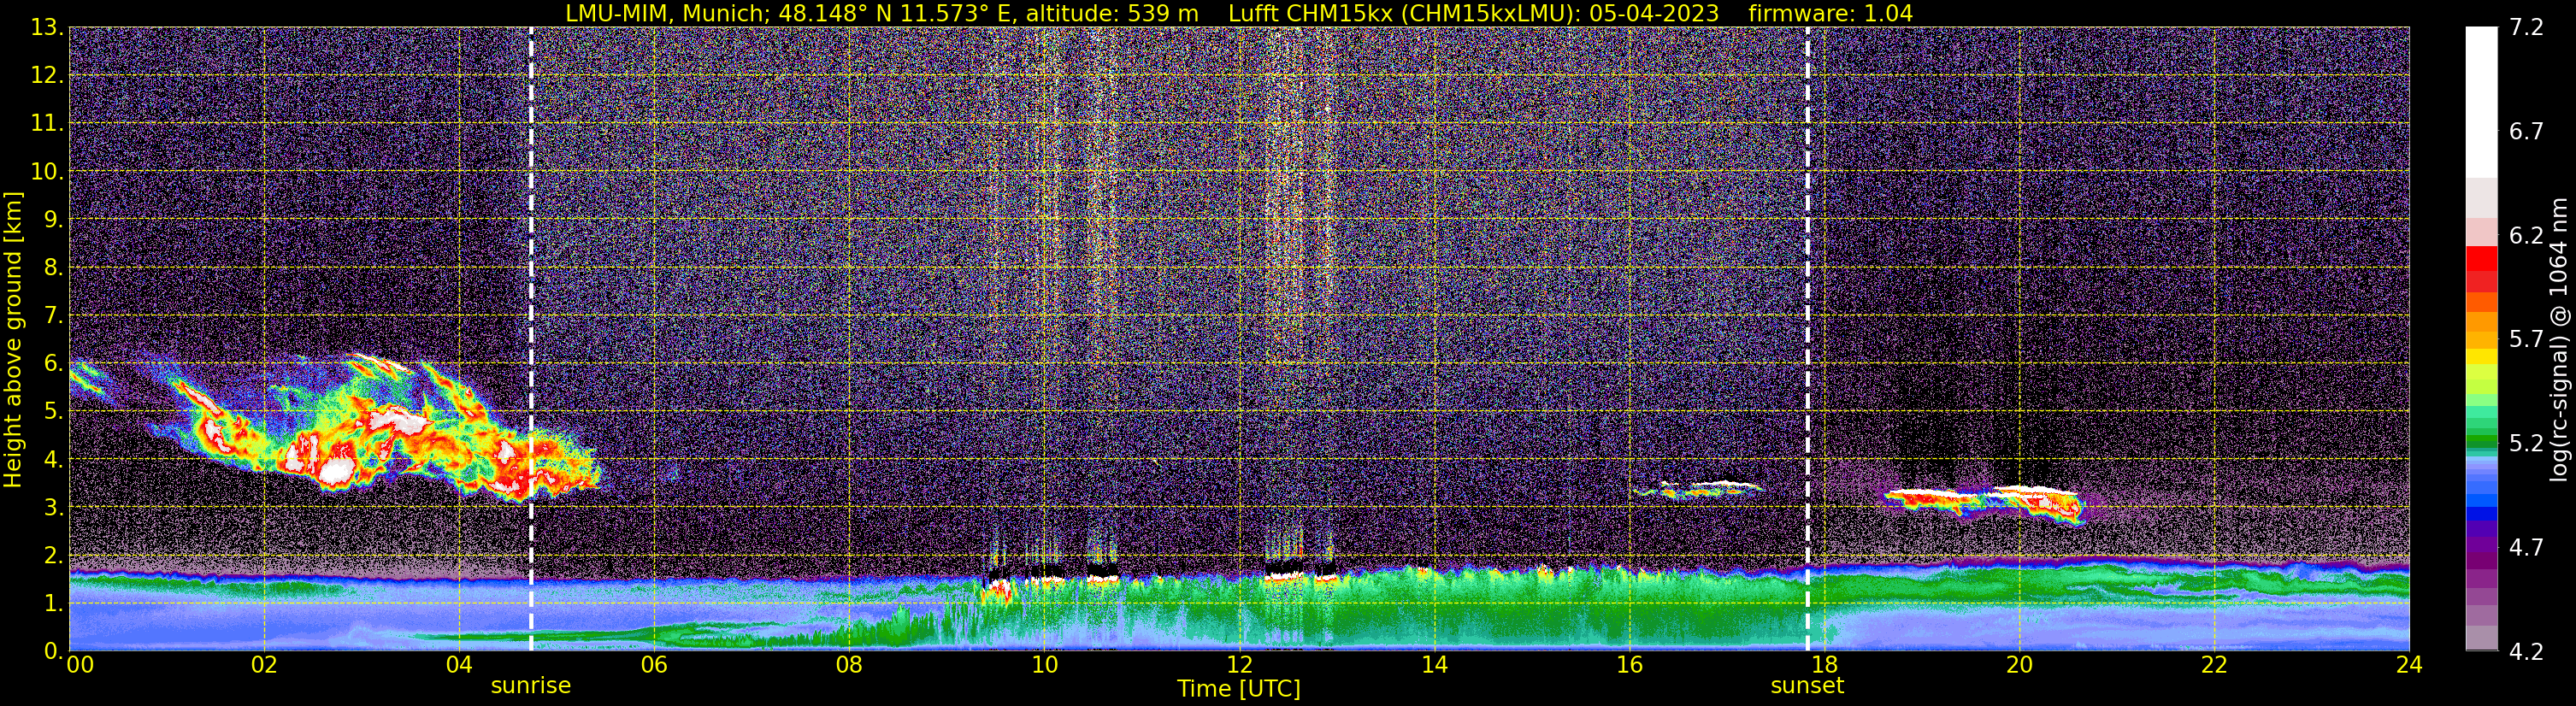Click the time axis tick '04'
Screen dimensions: 2576x706
click(459, 665)
